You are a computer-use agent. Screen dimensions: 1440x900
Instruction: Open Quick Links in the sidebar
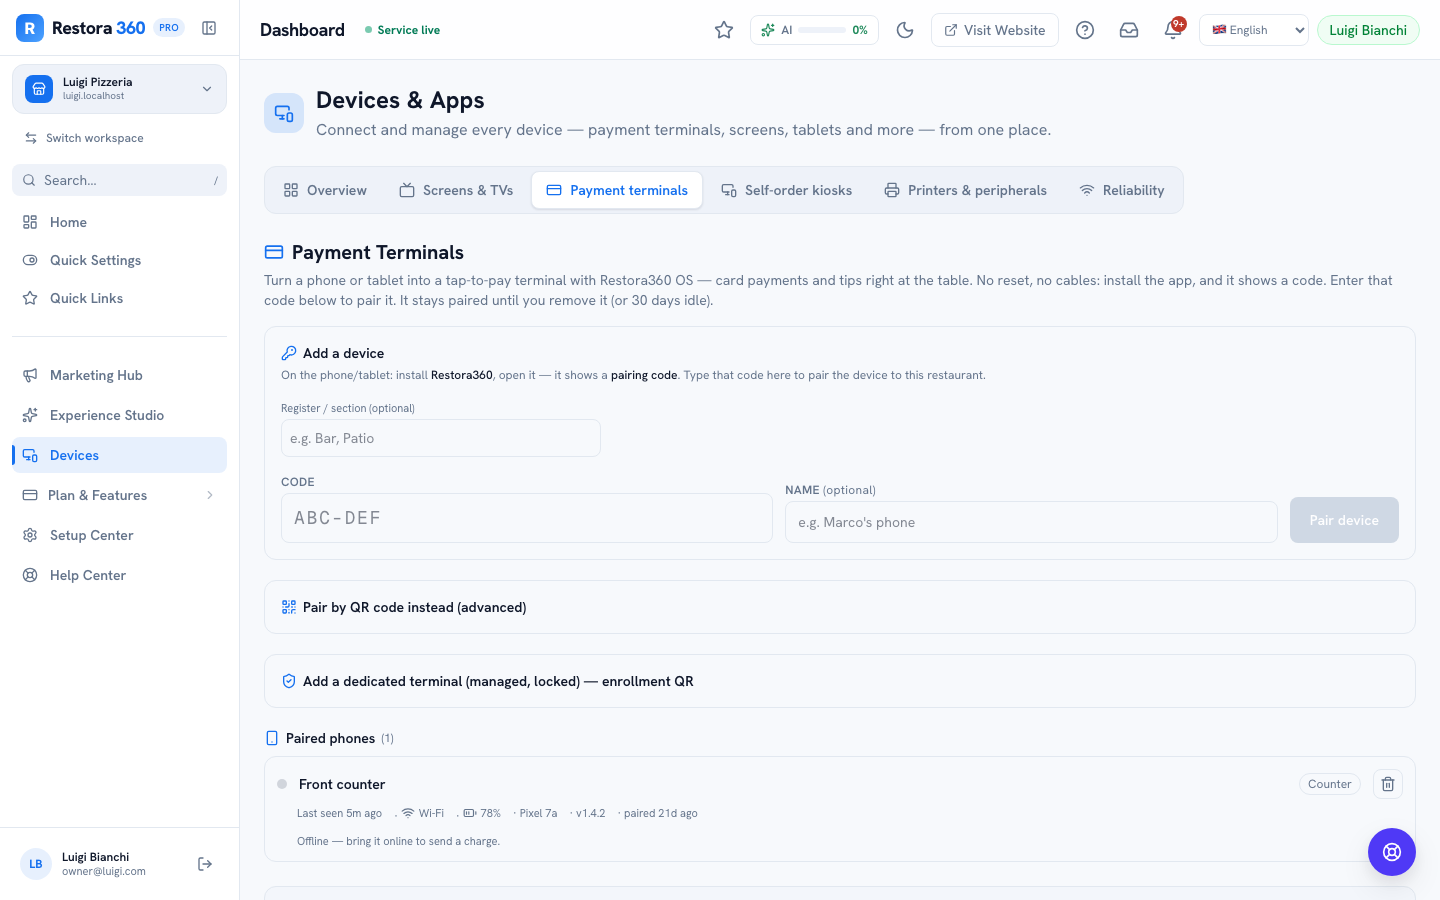119,298
